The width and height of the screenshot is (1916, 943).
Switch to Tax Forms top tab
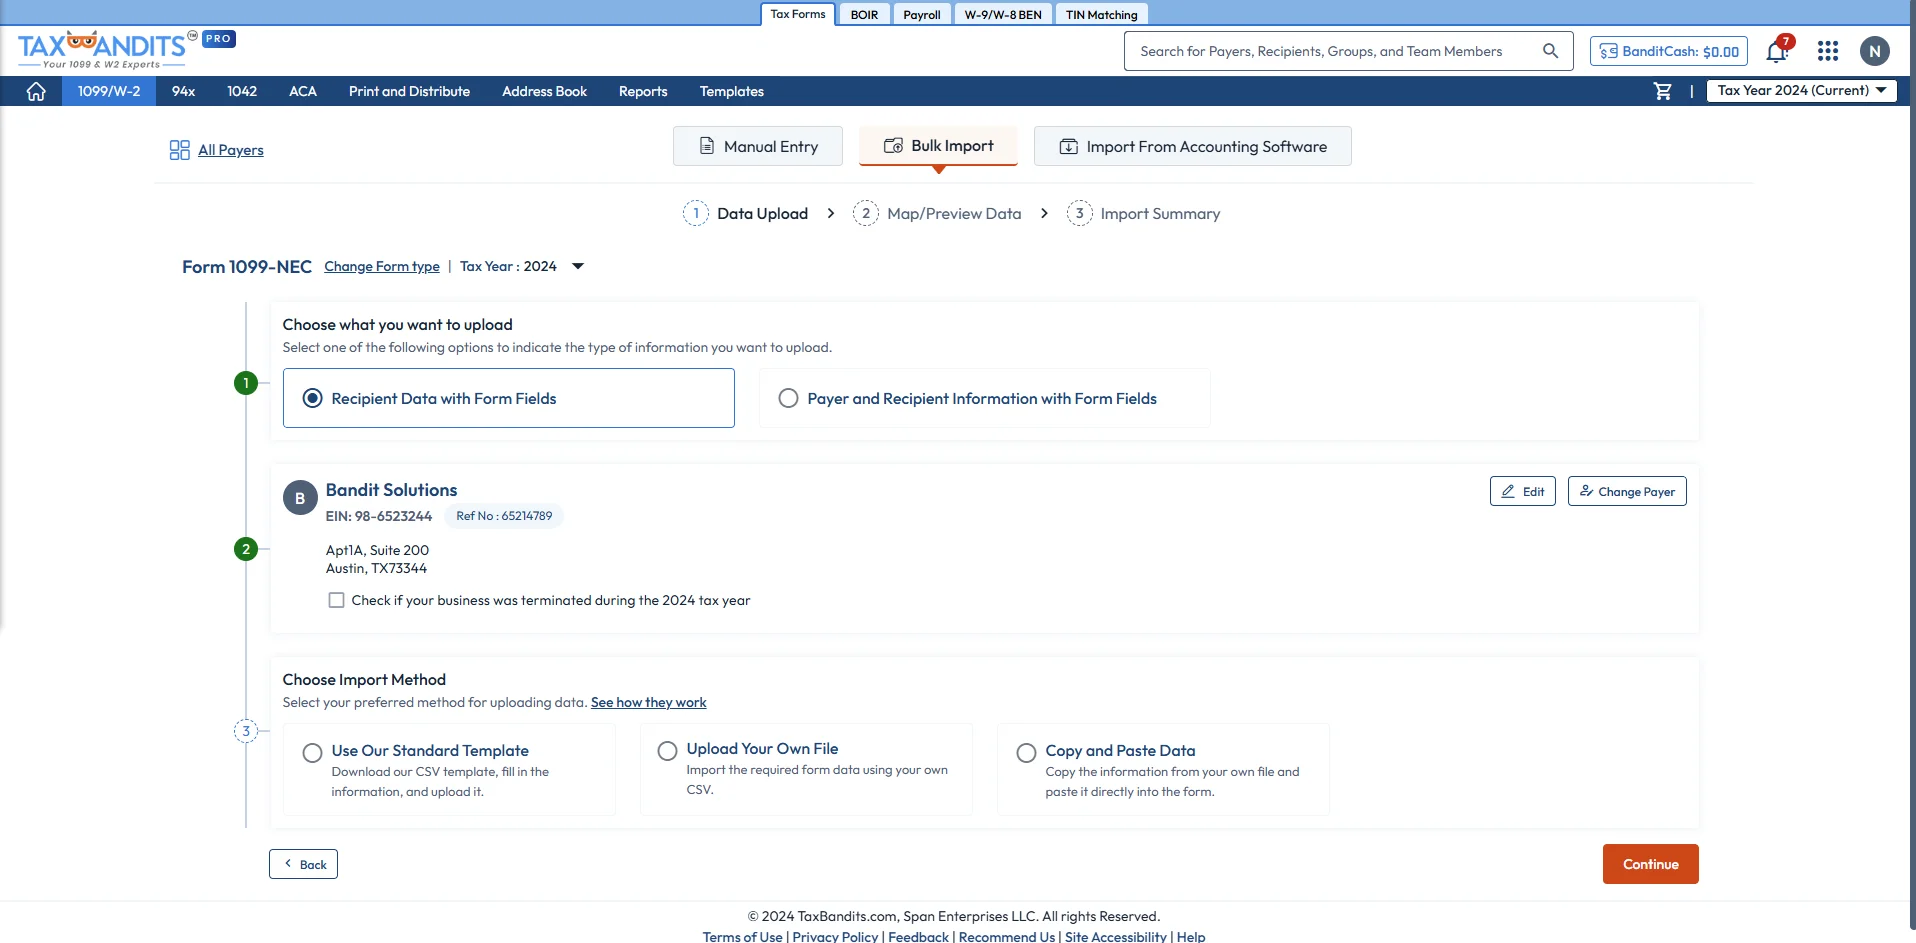pyautogui.click(x=797, y=14)
